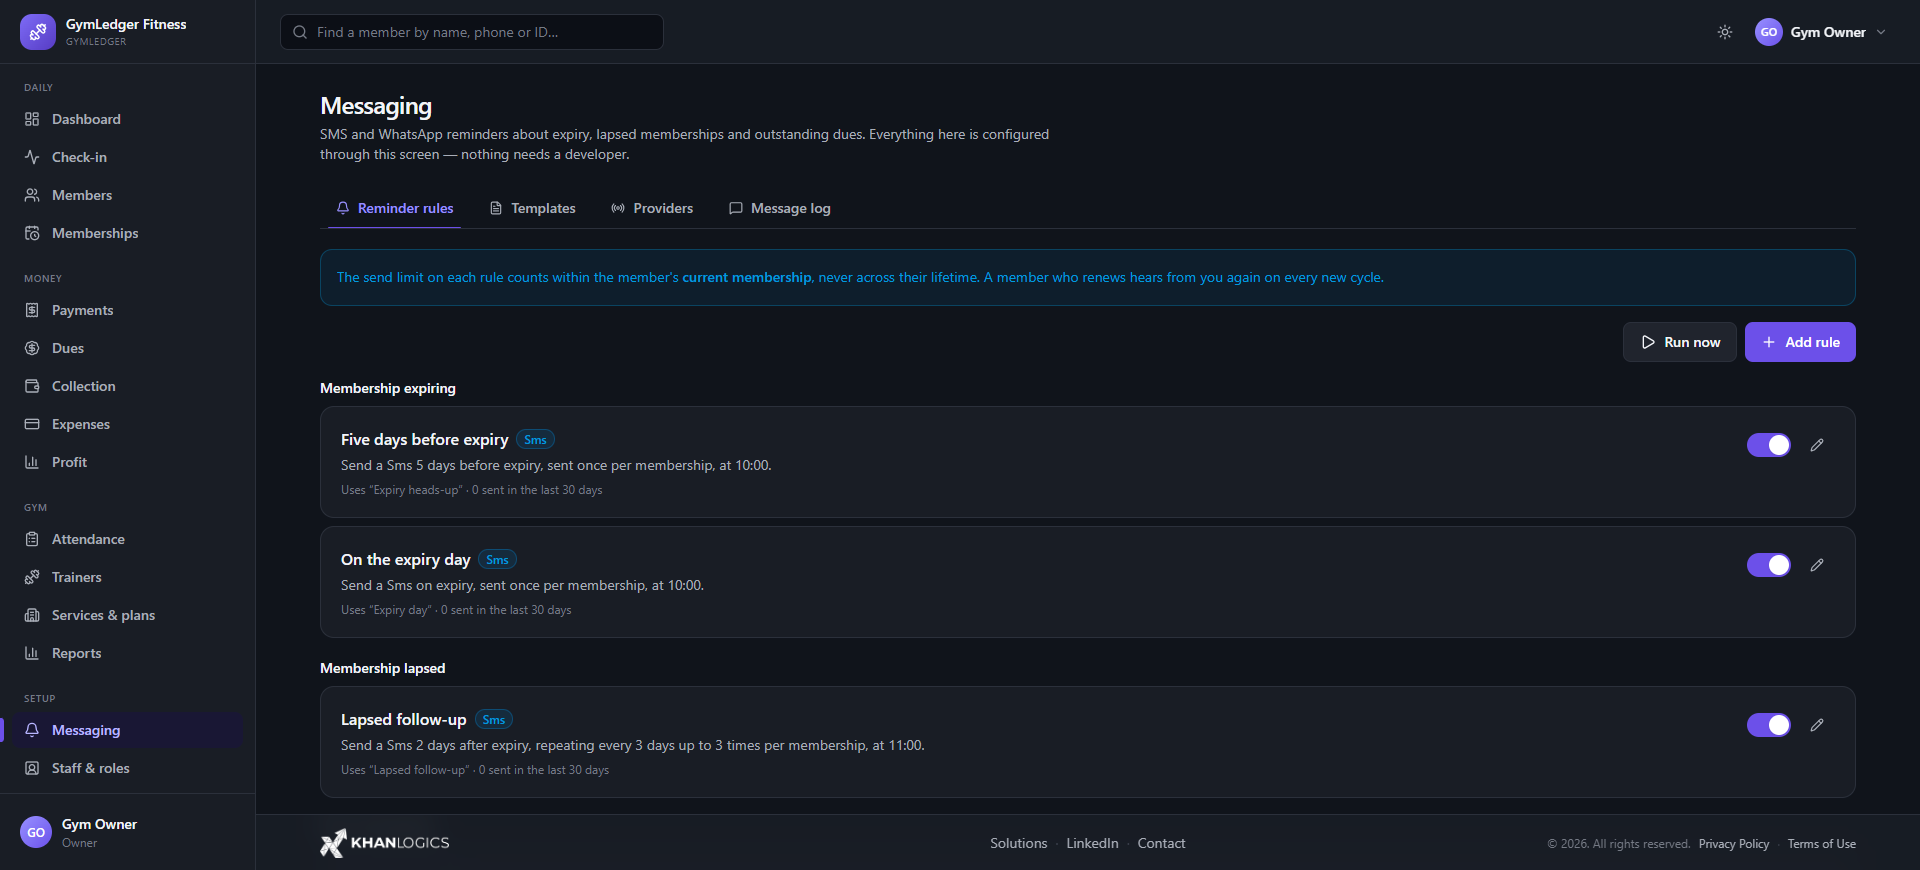
Task: Edit the Lapsed follow-up rule
Action: click(x=1817, y=725)
